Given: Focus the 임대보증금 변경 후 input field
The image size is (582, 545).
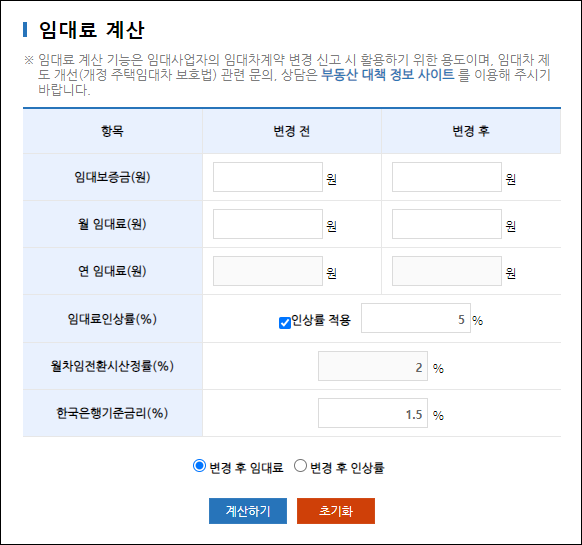Looking at the screenshot, I should (447, 177).
